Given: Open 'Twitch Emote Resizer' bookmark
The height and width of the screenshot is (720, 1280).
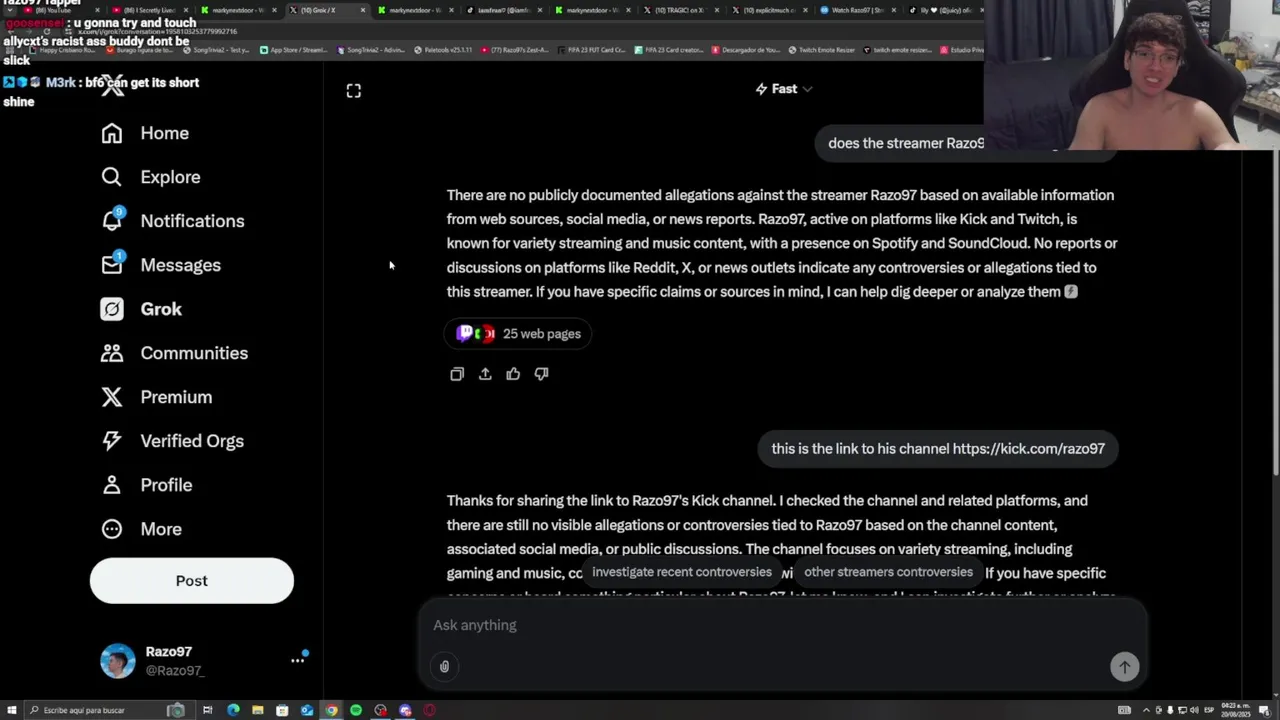Looking at the screenshot, I should pos(821,50).
